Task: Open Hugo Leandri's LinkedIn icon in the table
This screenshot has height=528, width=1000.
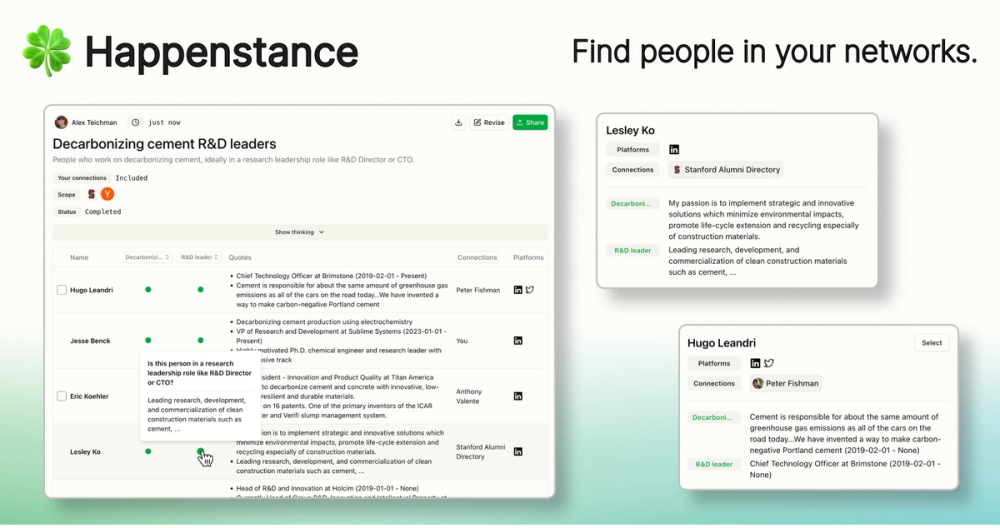Action: [518, 290]
